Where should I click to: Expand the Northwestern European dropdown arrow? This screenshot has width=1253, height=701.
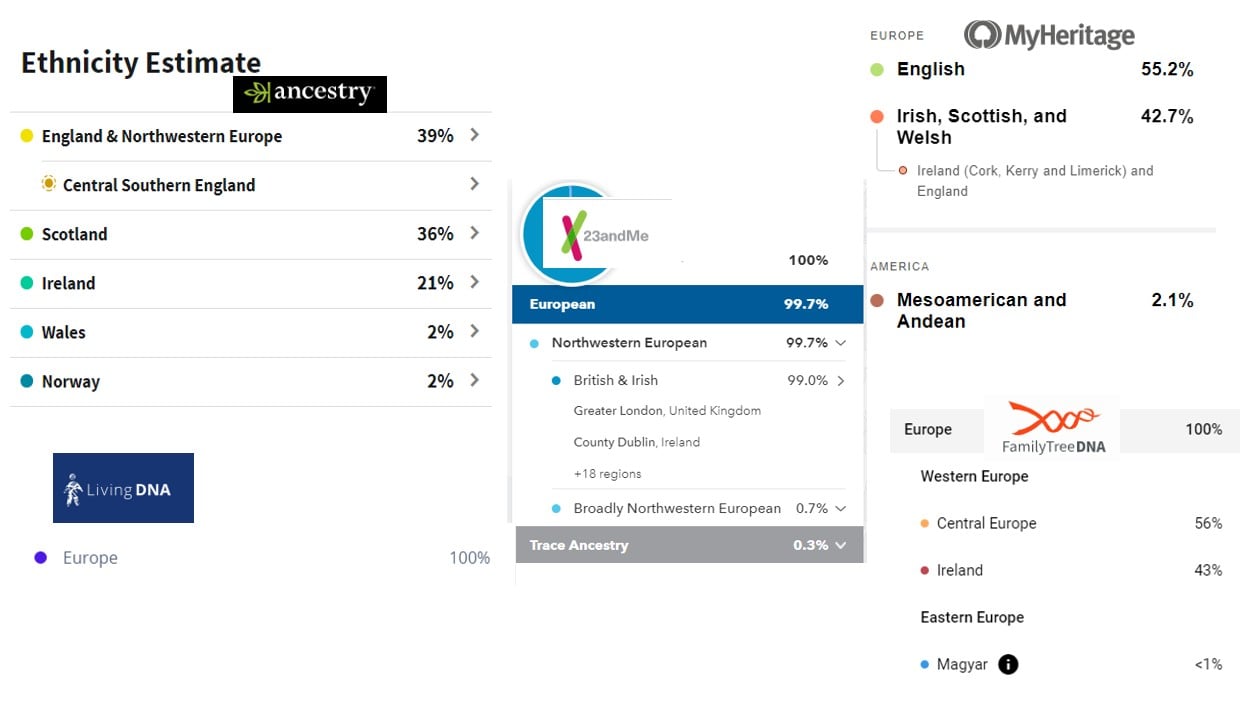tap(840, 343)
